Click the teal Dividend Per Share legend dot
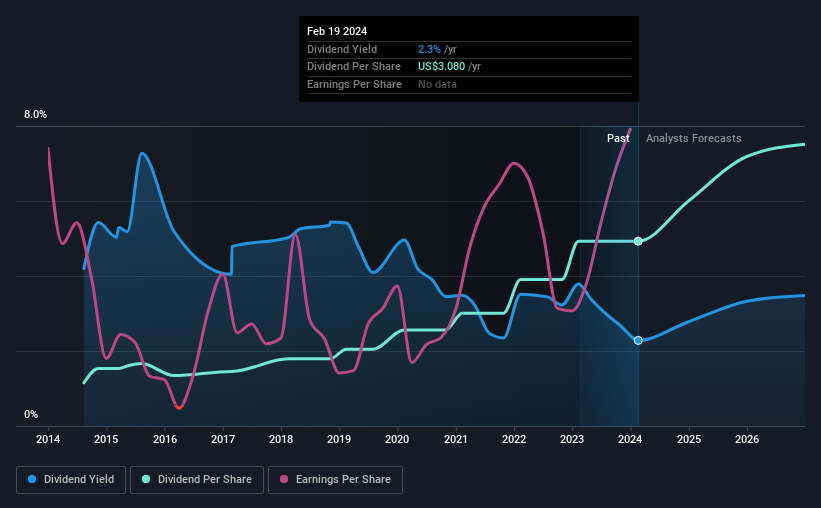The width and height of the screenshot is (821, 508). [x=146, y=479]
